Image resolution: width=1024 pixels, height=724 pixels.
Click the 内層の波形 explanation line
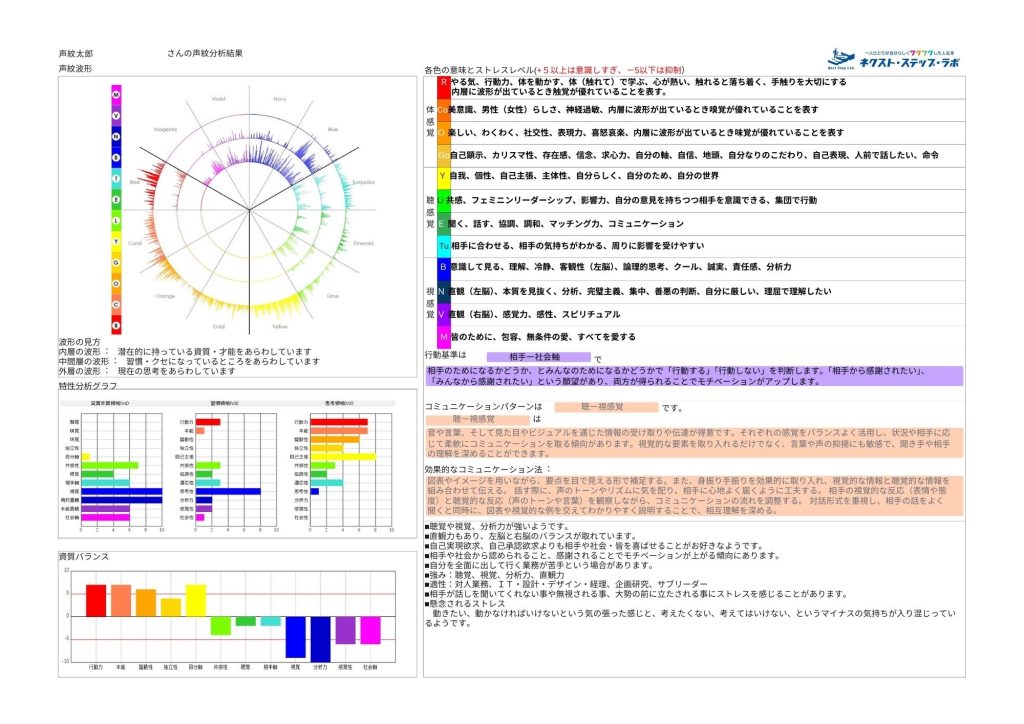pos(185,352)
